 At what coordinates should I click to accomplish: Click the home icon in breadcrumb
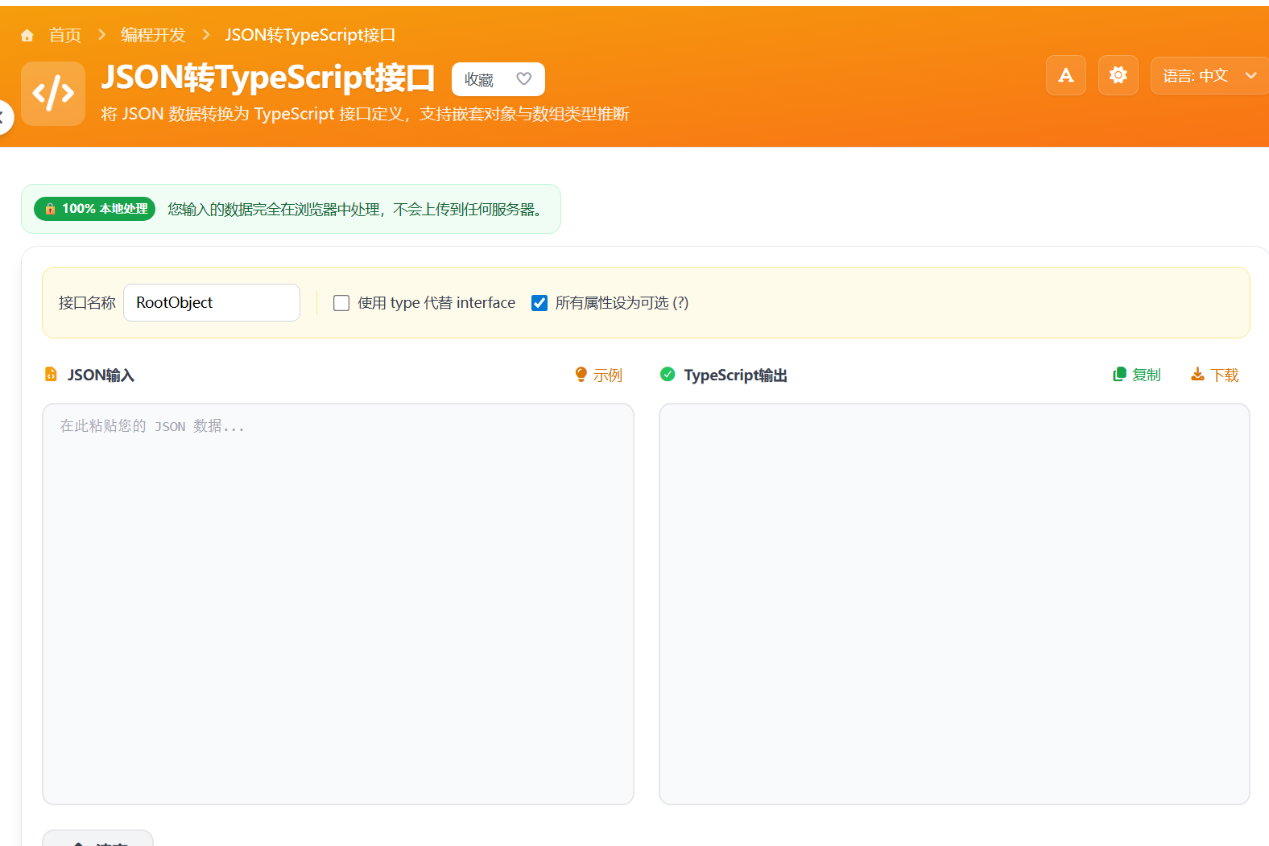[27, 35]
